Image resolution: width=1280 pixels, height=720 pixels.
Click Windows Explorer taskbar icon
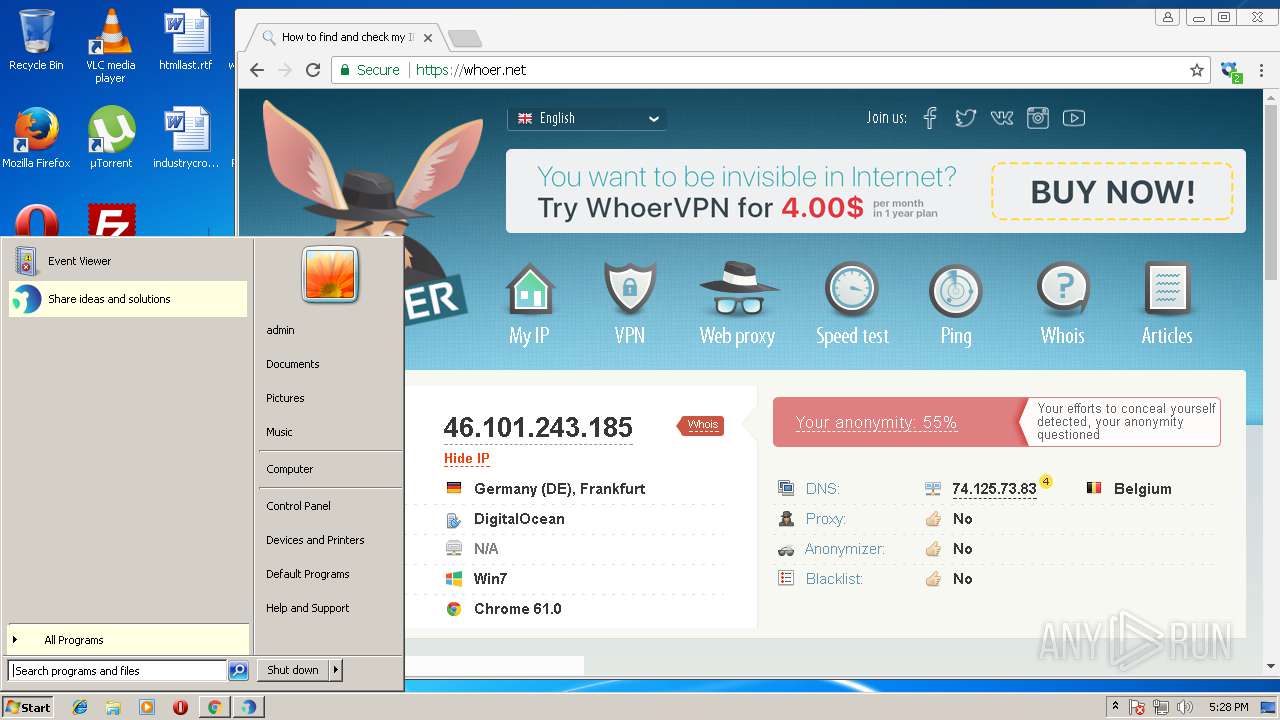tap(113, 707)
